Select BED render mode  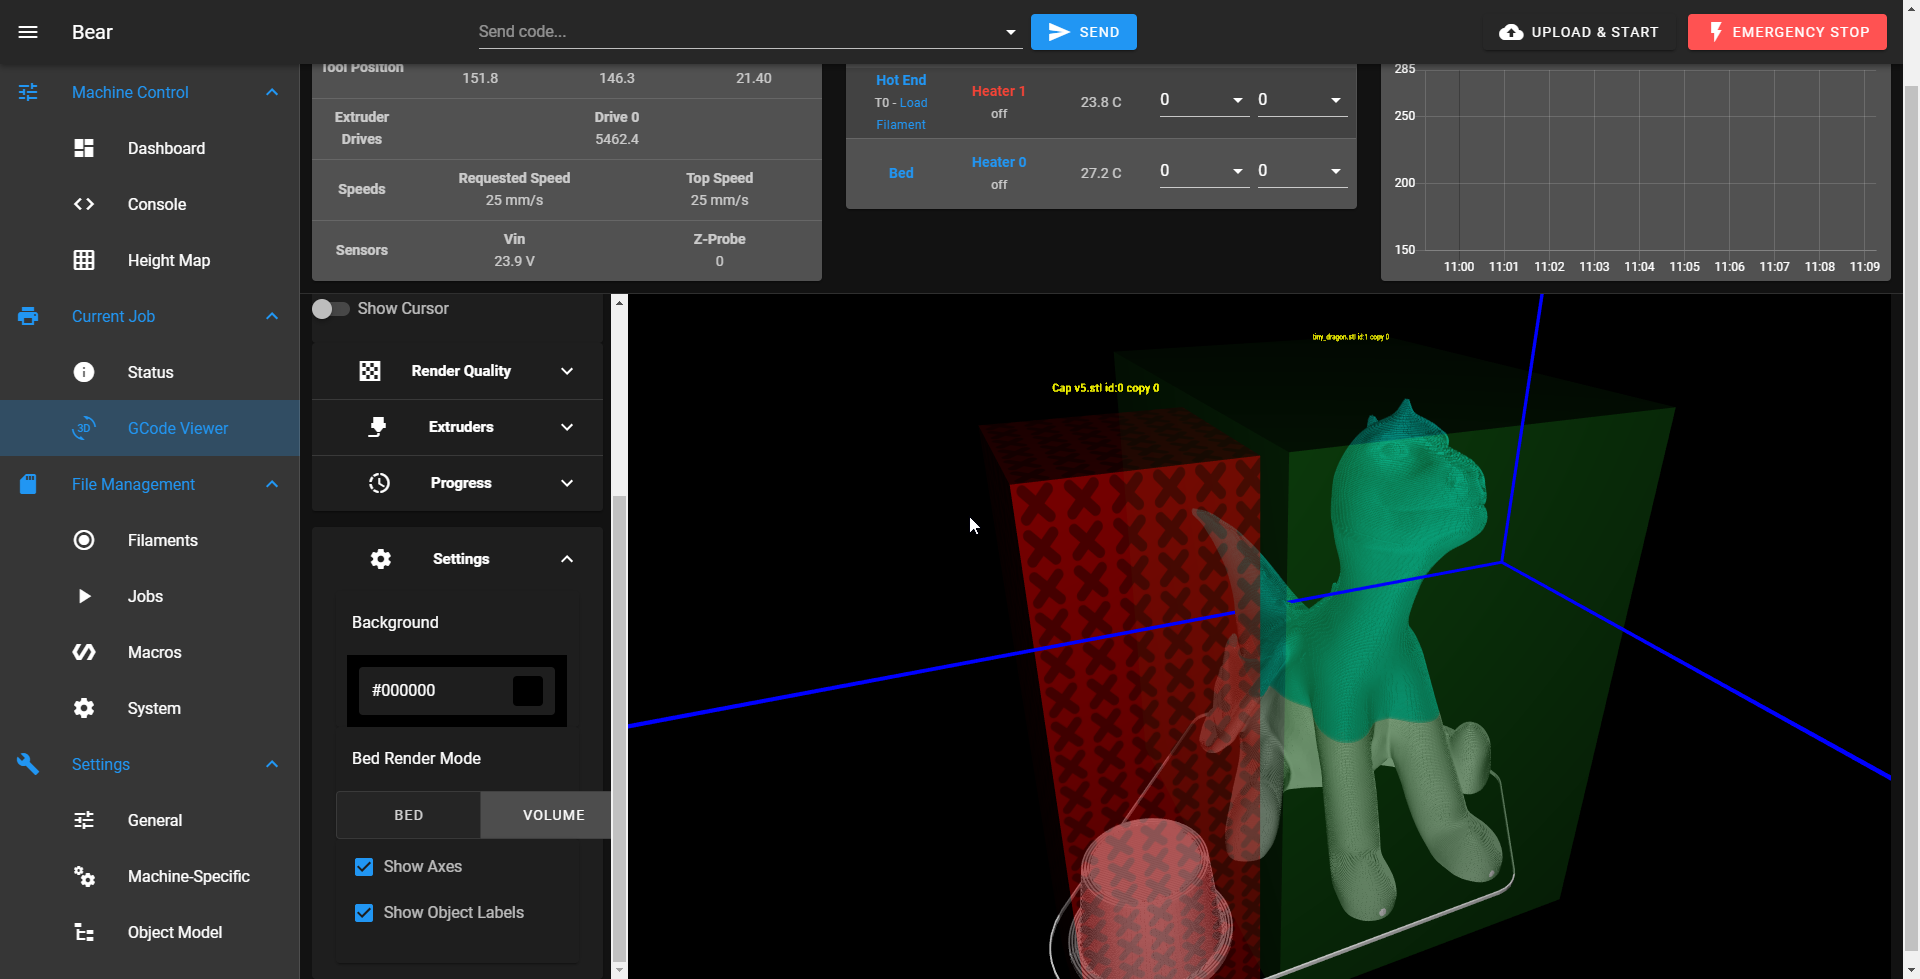(408, 815)
